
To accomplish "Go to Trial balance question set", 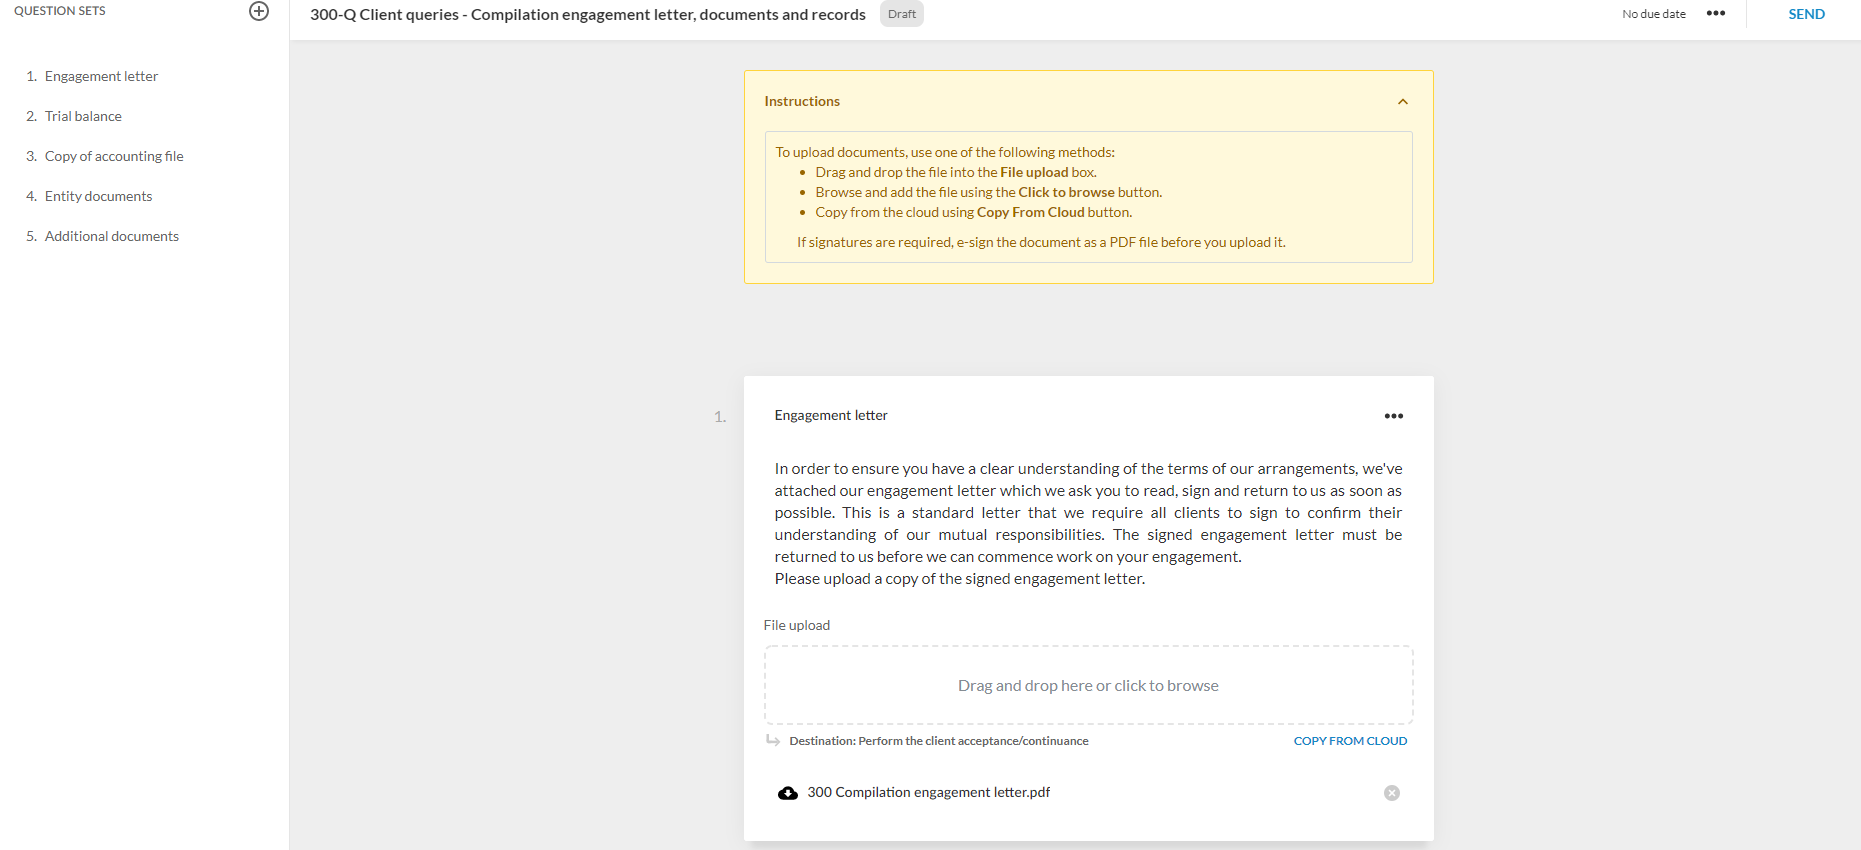I will 83,116.
